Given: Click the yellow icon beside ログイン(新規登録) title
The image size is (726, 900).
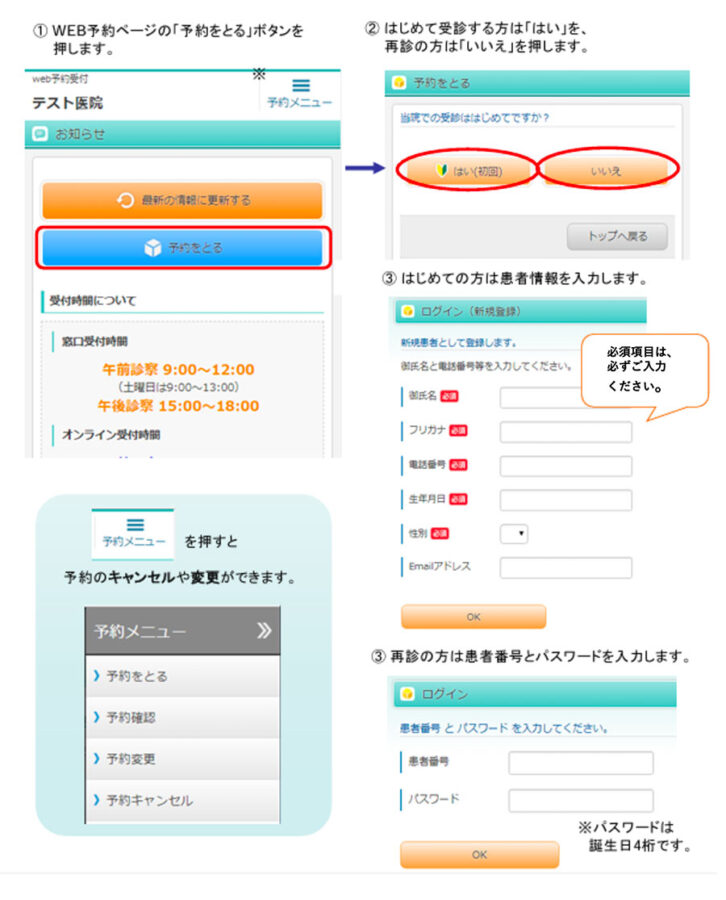Looking at the screenshot, I should pos(408,312).
